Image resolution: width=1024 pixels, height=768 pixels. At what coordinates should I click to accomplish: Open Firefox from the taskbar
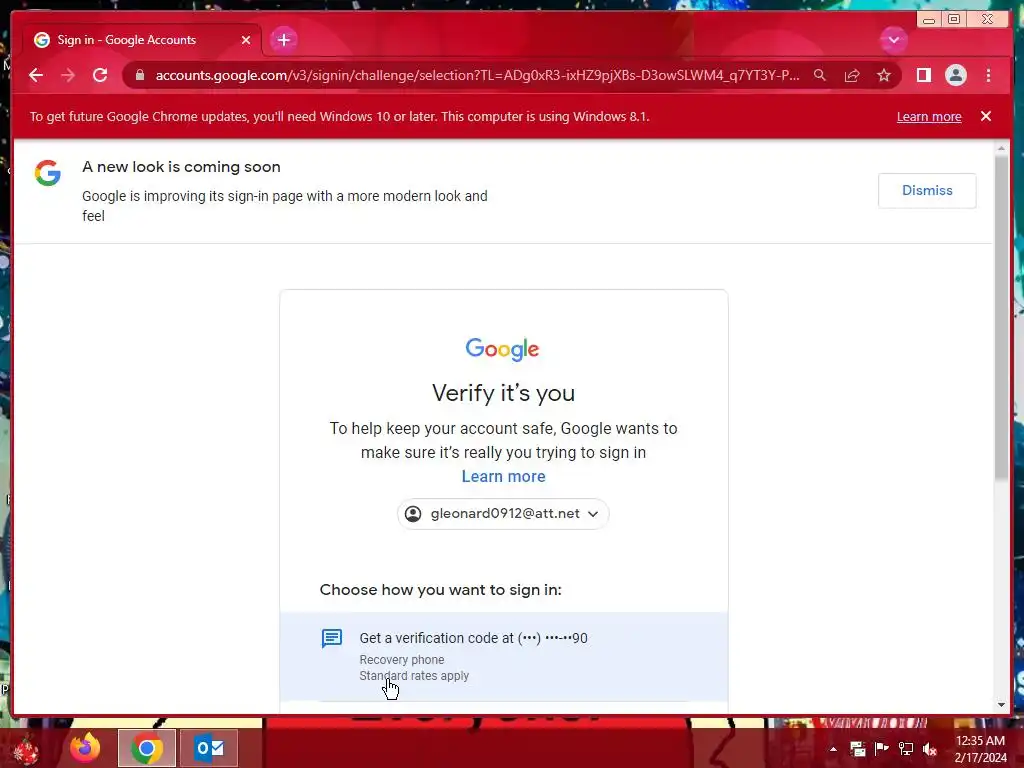(86, 748)
